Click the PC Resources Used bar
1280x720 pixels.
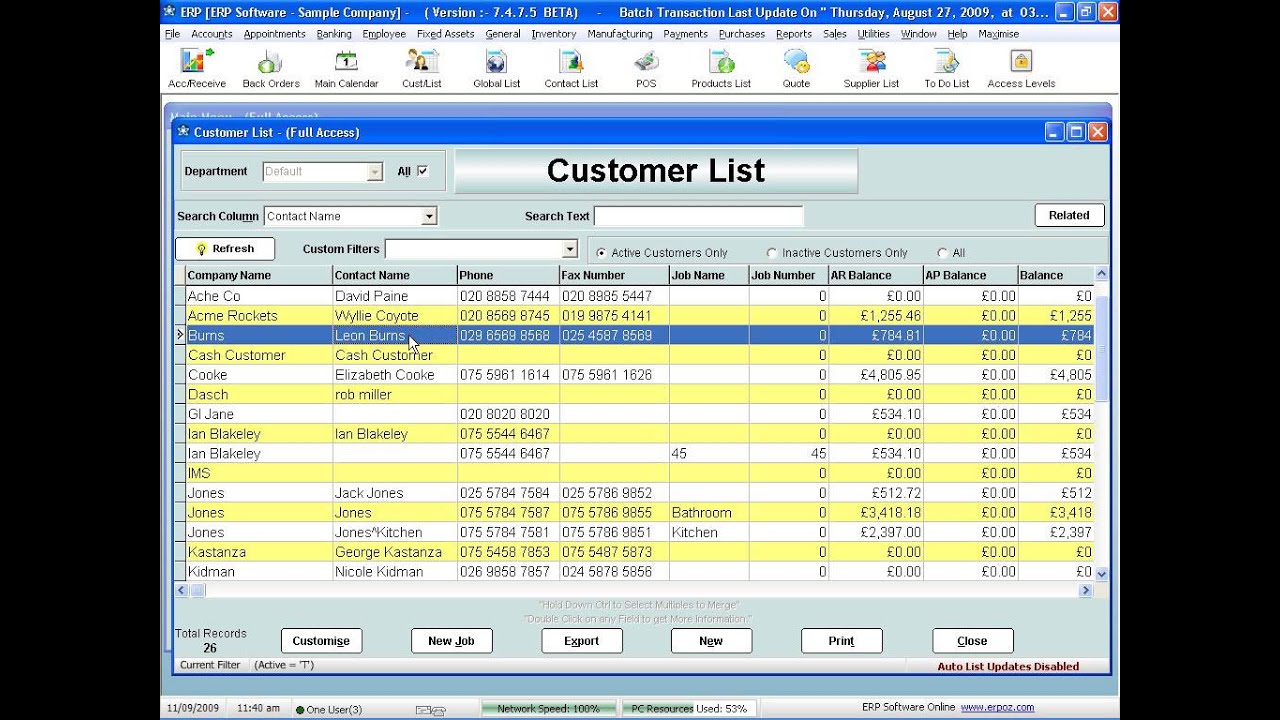[688, 709]
